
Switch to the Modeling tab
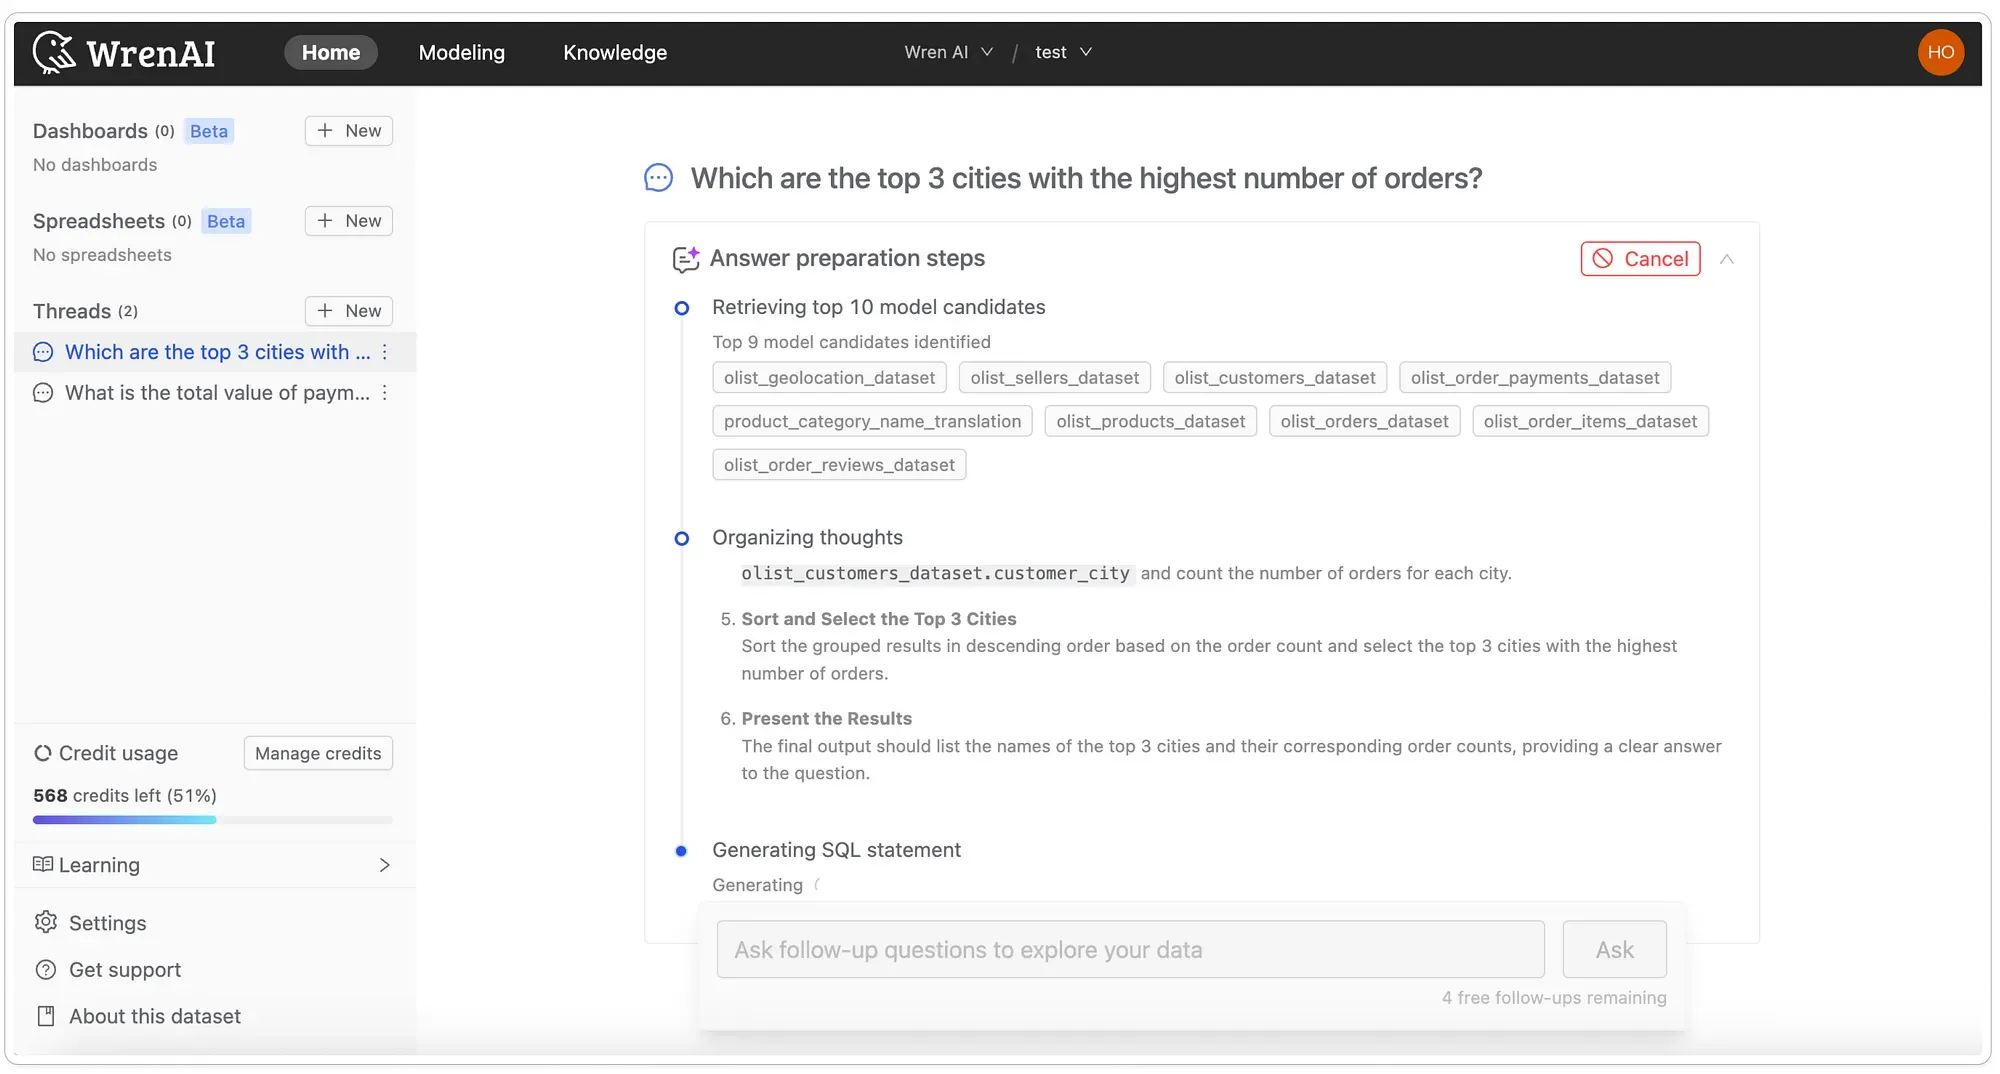point(461,52)
